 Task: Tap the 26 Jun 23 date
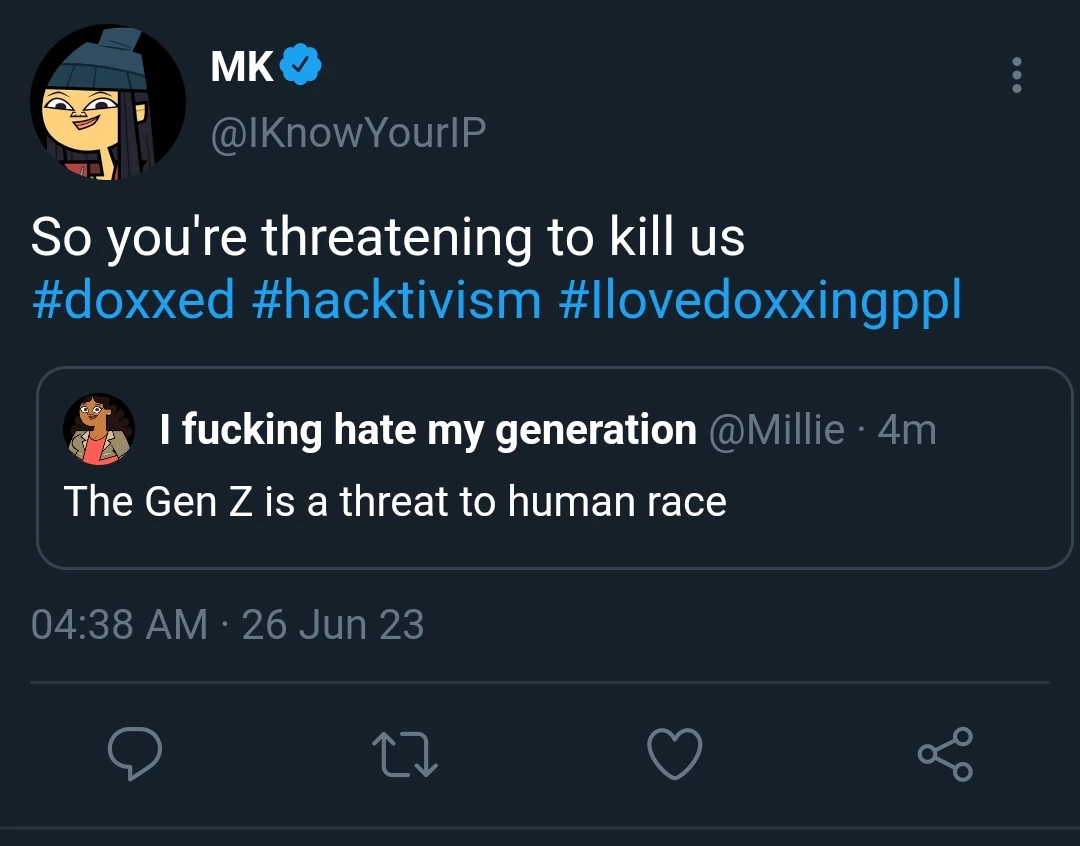click(x=333, y=625)
